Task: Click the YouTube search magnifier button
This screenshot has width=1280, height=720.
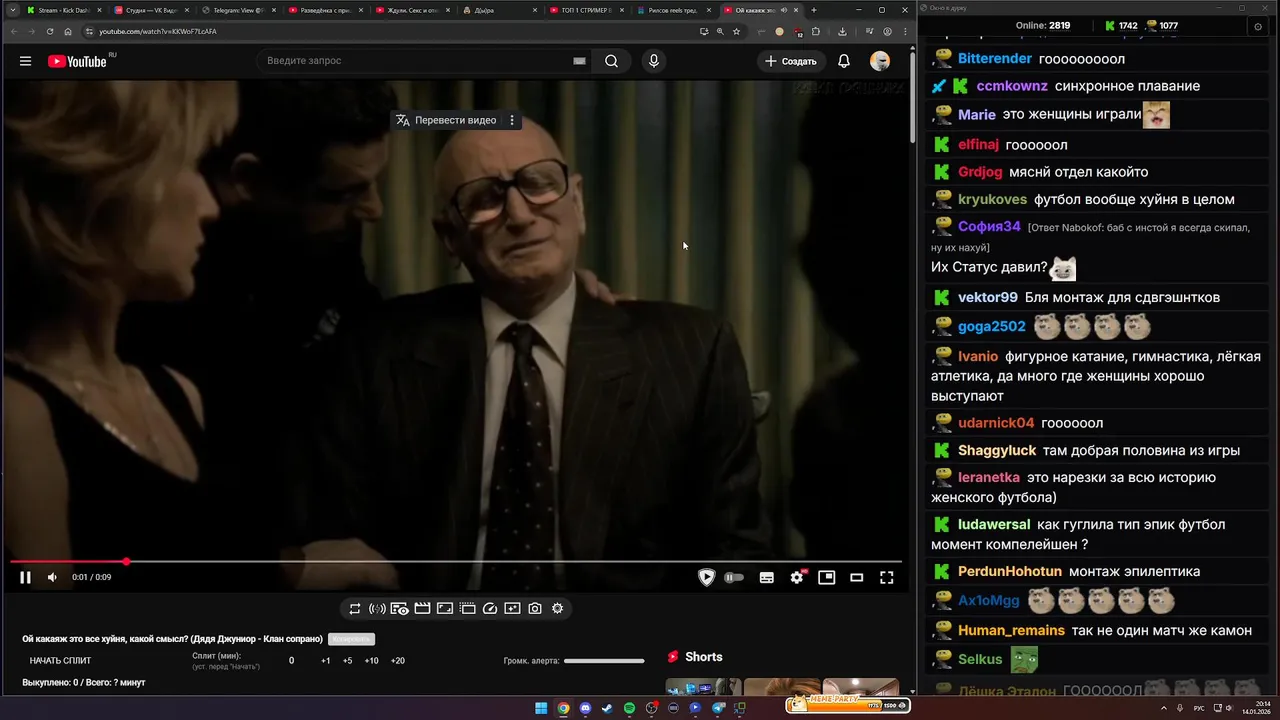Action: coord(611,61)
